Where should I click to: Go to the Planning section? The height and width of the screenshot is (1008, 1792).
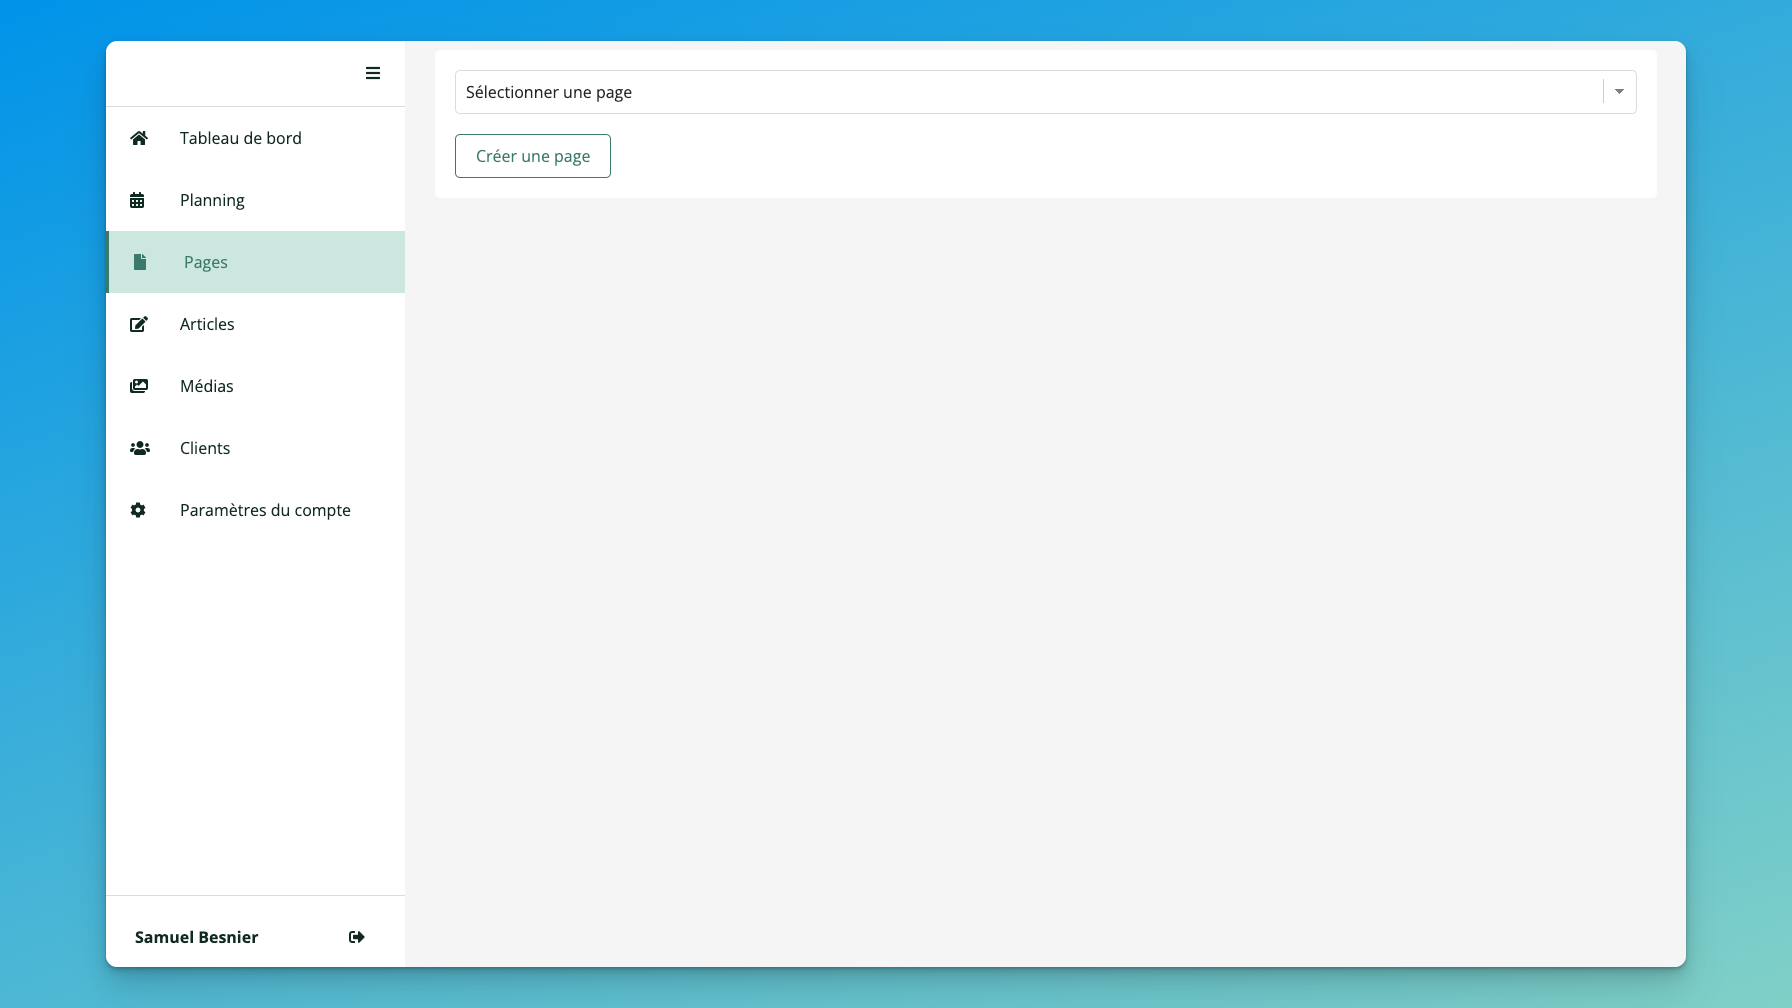(x=212, y=200)
